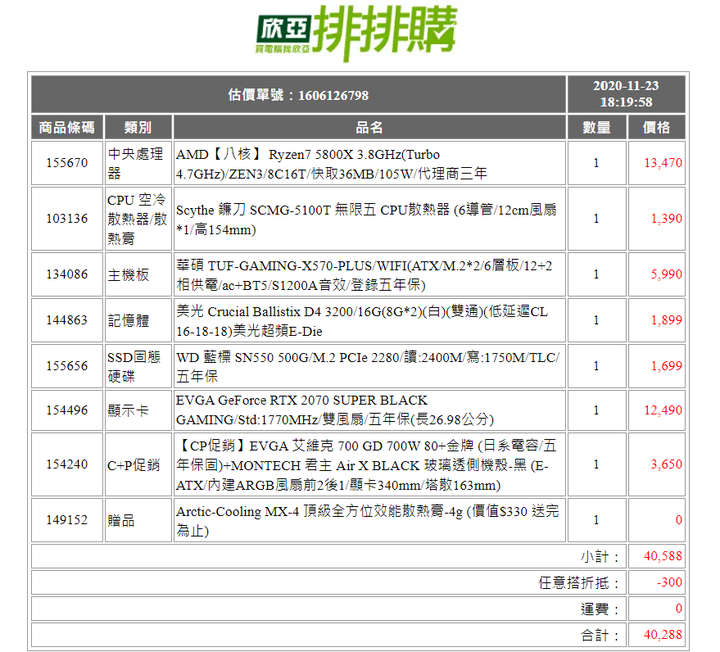The width and height of the screenshot is (720, 652).
Task: Click WD 藍標 SN550 500G product name
Action: click(368, 366)
